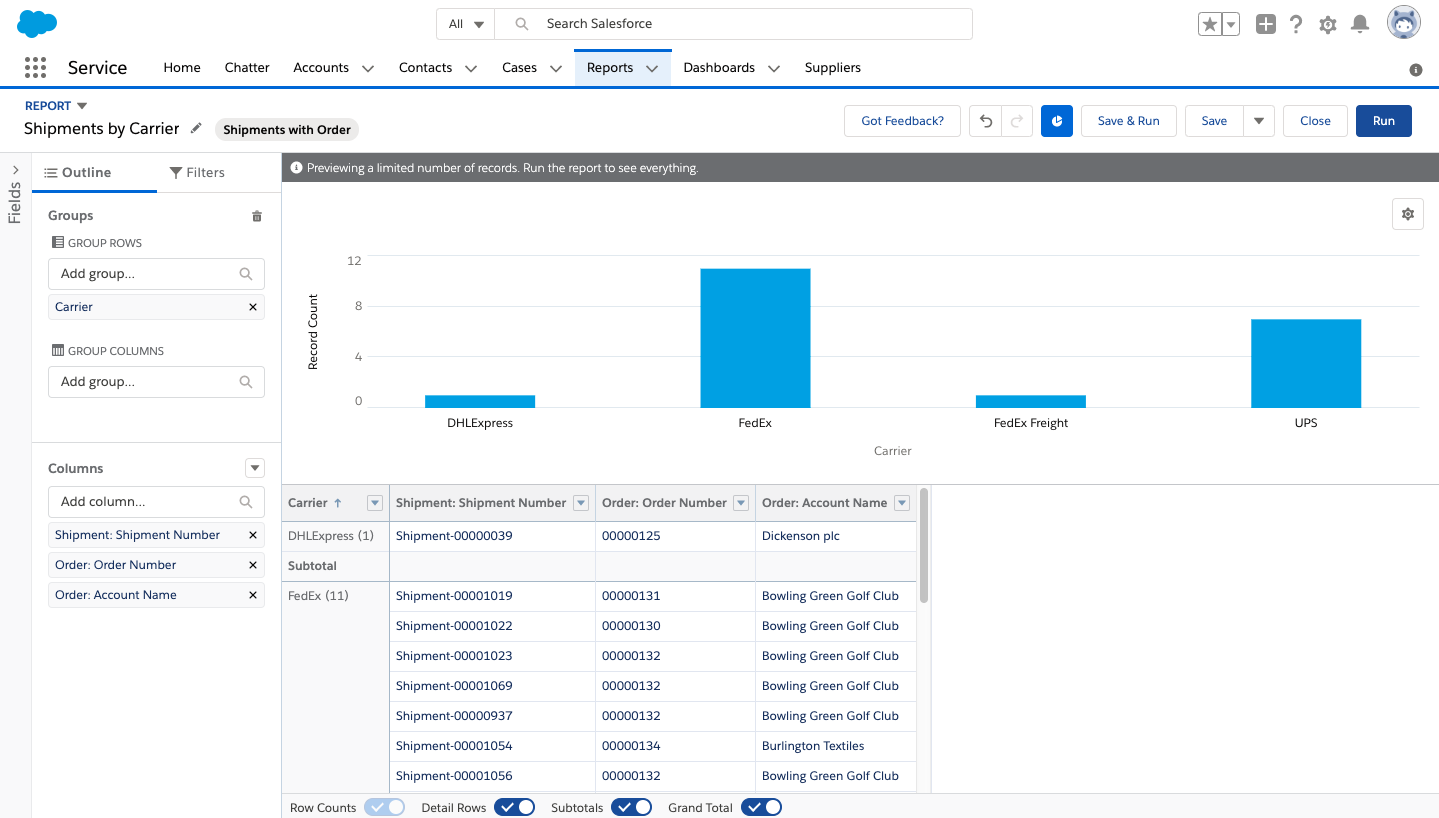Image resolution: width=1439 pixels, height=818 pixels.
Task: Open the App Launcher grid icon
Action: tap(35, 67)
